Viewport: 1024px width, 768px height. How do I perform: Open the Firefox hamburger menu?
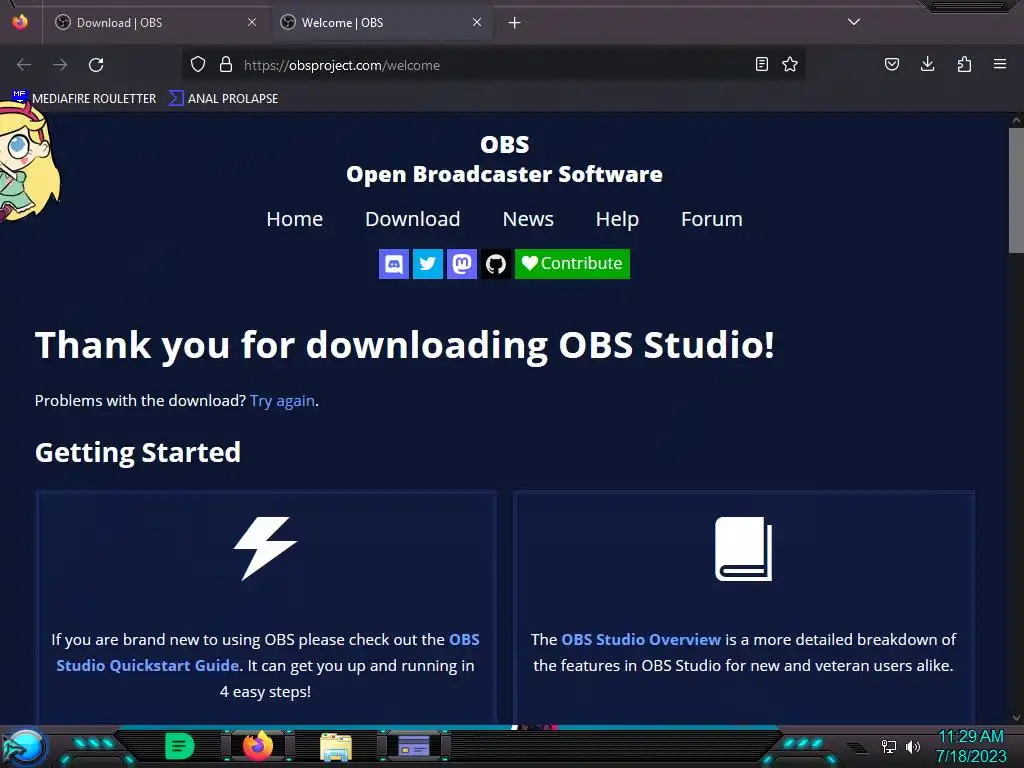1000,64
